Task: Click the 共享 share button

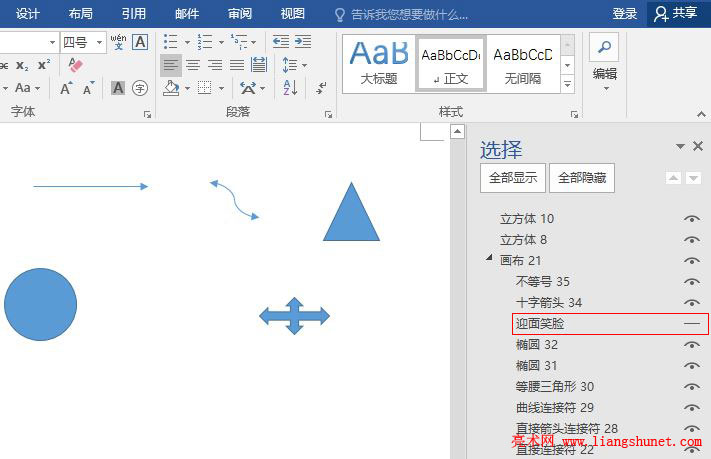Action: pos(676,14)
